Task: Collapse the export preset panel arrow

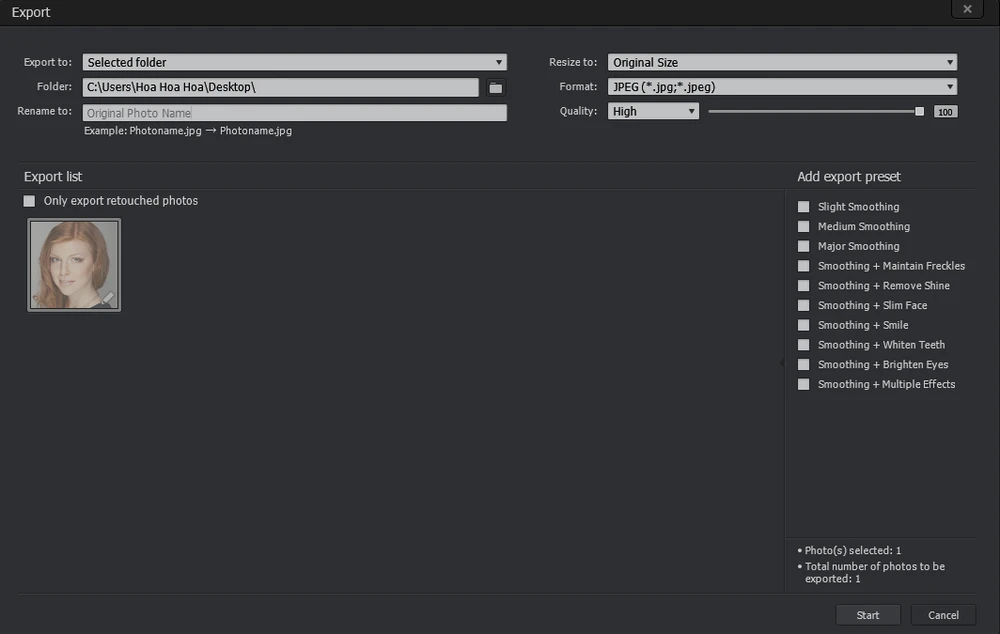Action: (x=781, y=364)
